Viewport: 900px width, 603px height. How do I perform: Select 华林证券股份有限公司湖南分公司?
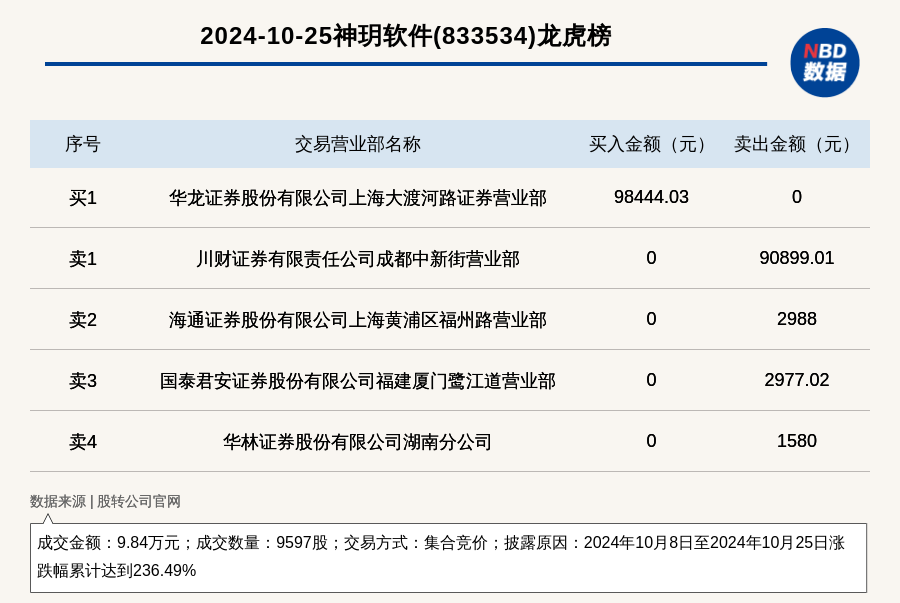pos(358,441)
